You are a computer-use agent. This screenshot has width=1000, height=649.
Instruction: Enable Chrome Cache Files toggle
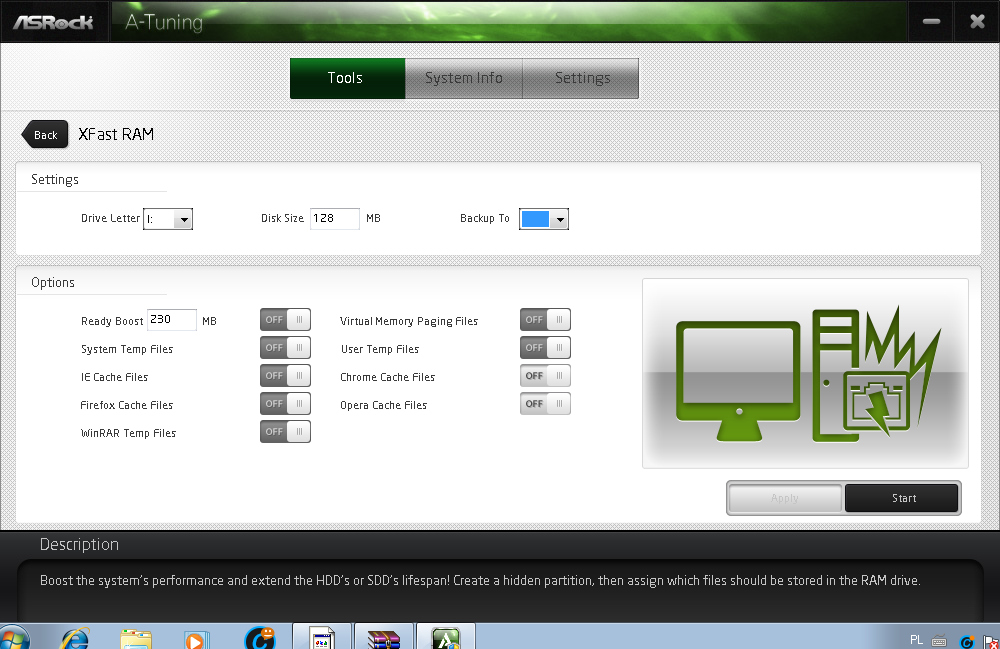tap(545, 376)
